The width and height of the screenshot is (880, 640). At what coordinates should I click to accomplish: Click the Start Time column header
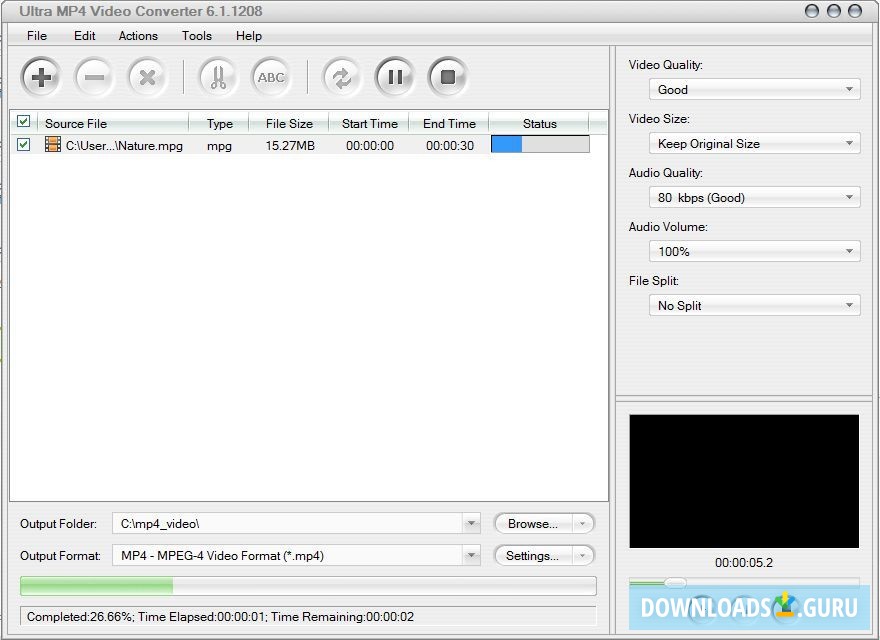click(369, 123)
